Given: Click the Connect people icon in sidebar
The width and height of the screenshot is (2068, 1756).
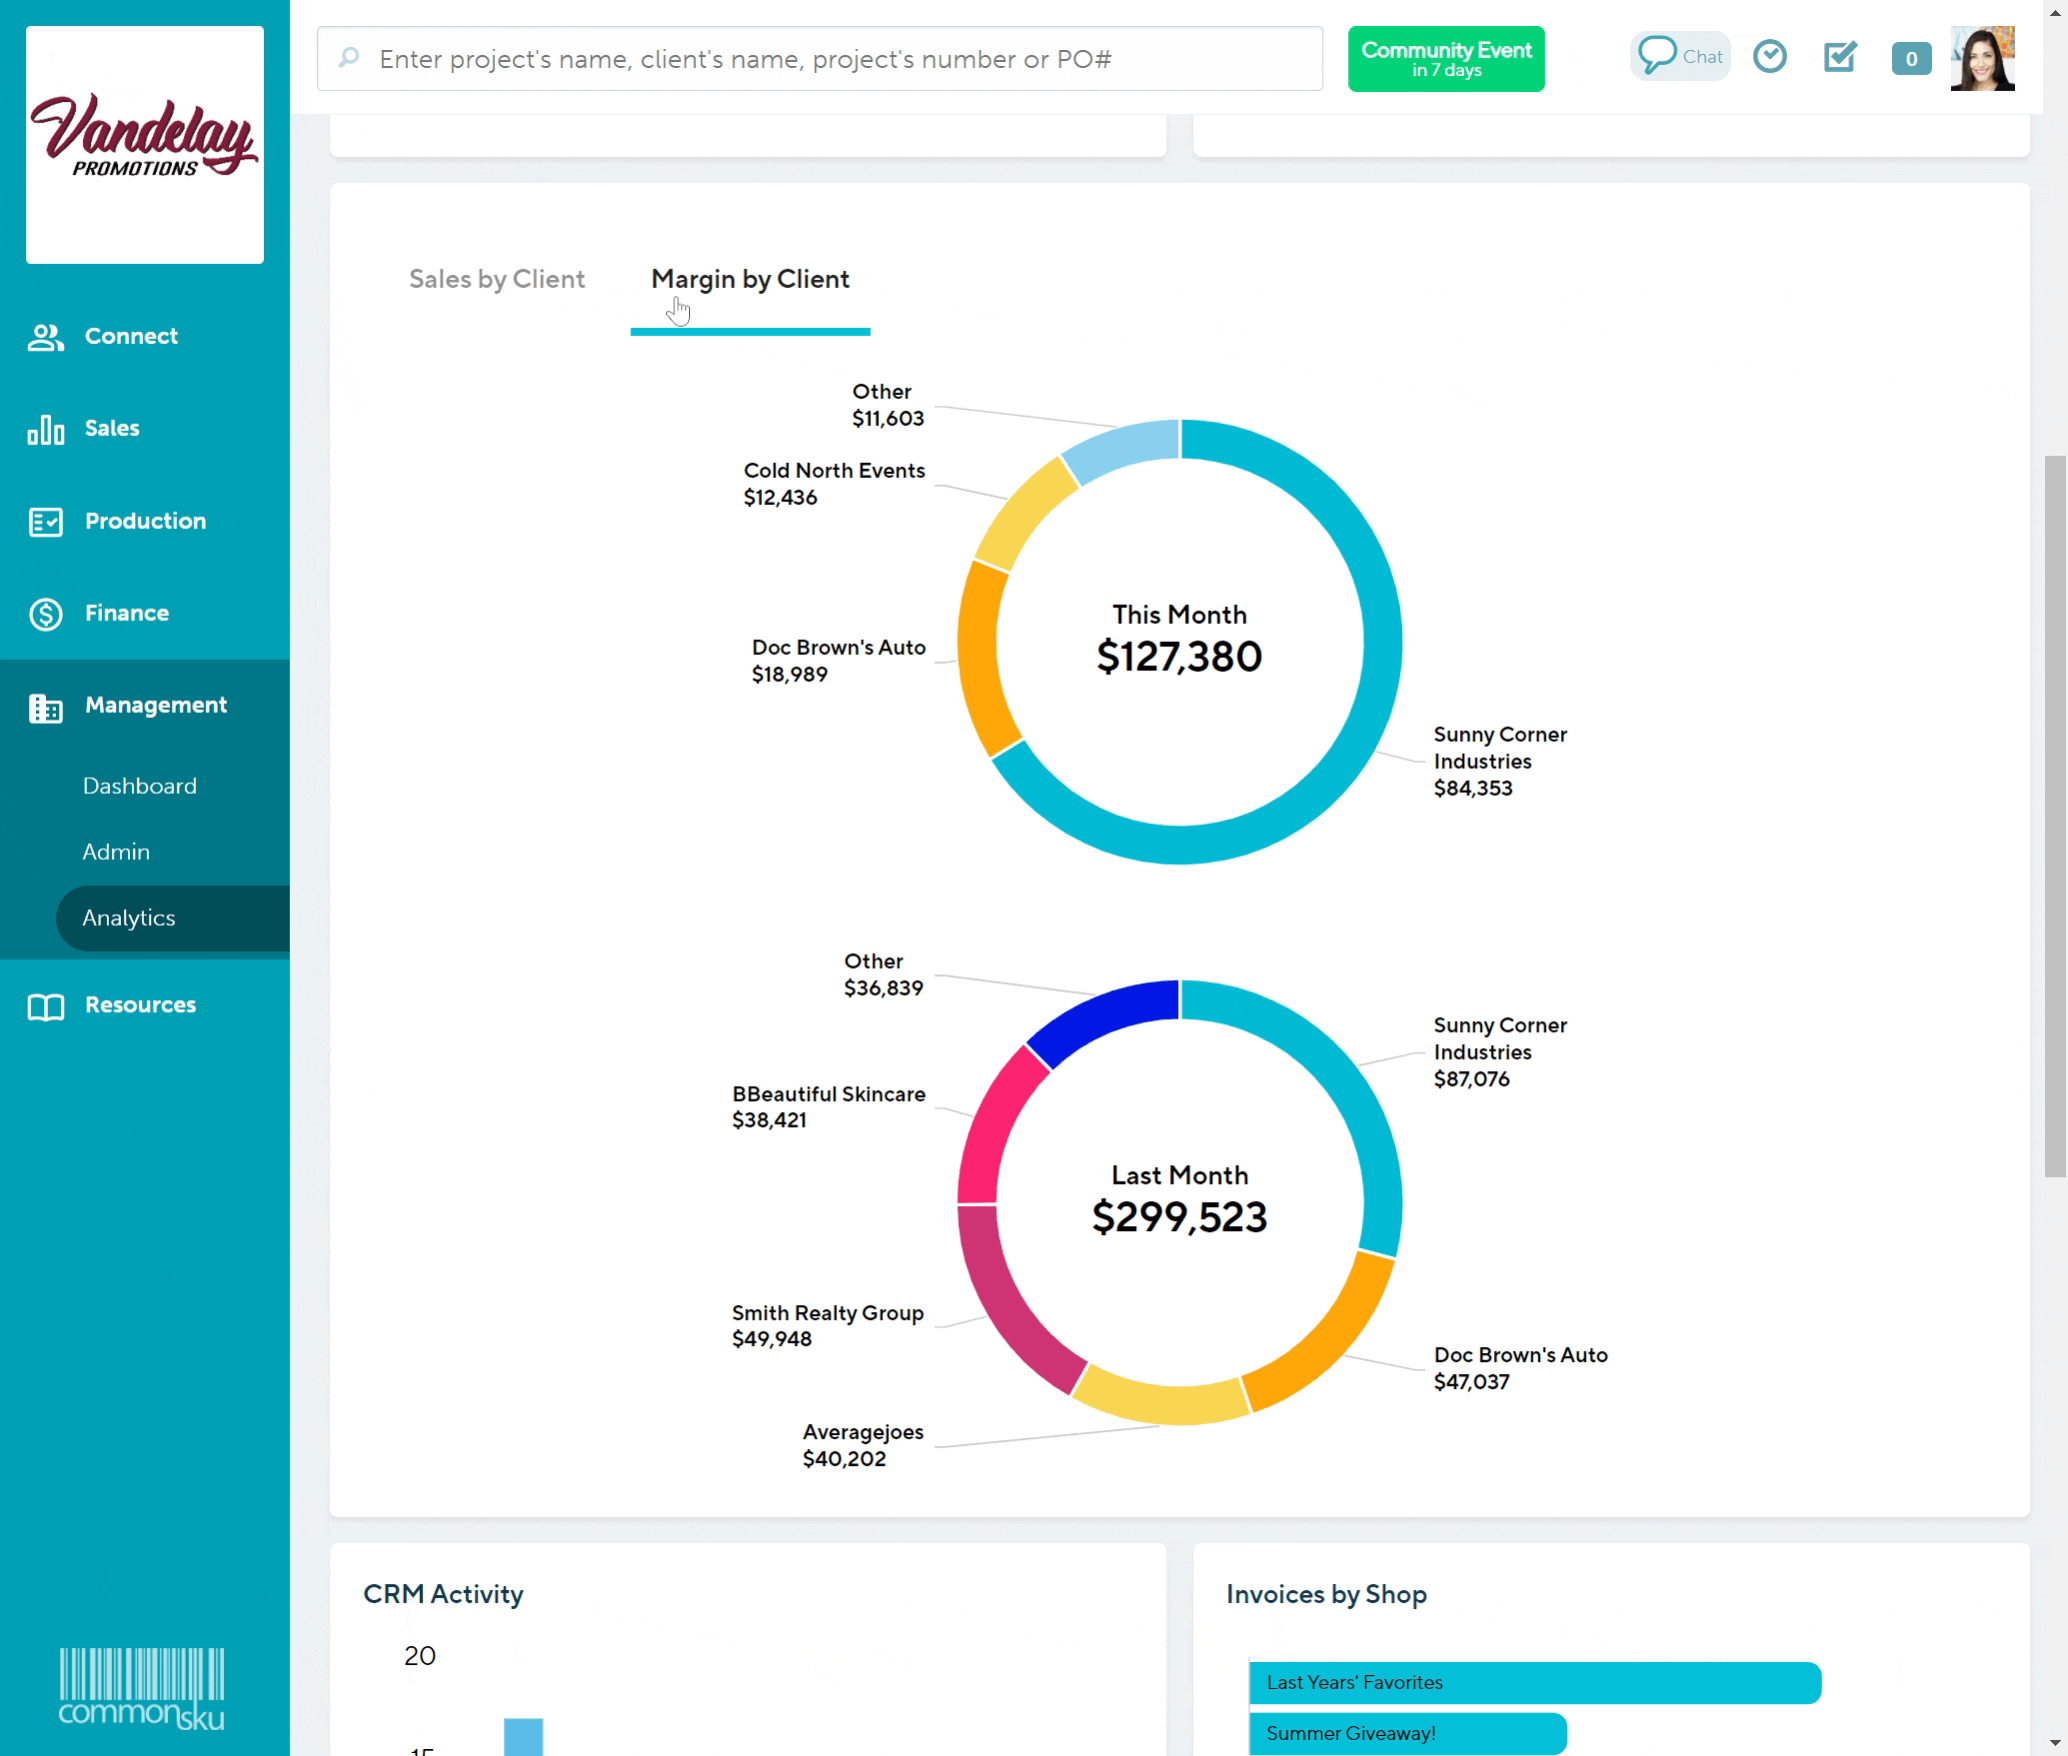Looking at the screenshot, I should click(x=45, y=337).
